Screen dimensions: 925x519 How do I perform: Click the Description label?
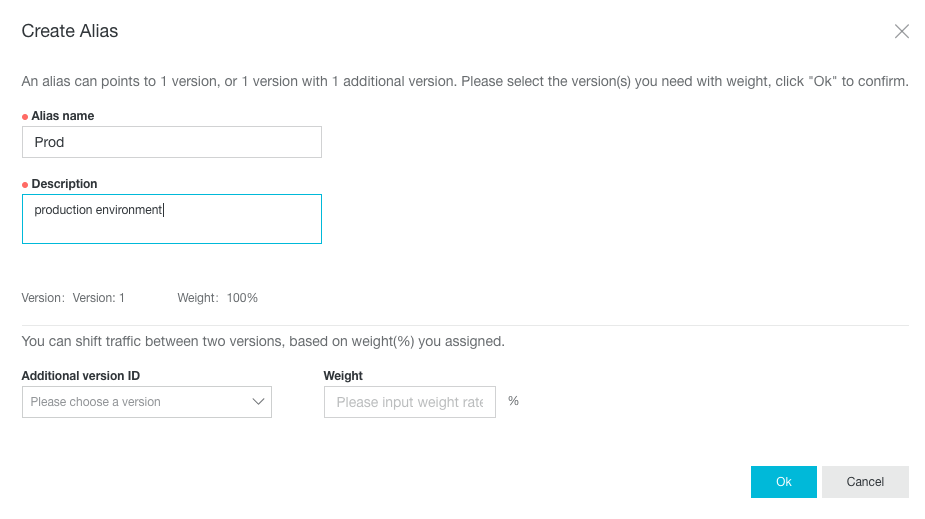64,183
